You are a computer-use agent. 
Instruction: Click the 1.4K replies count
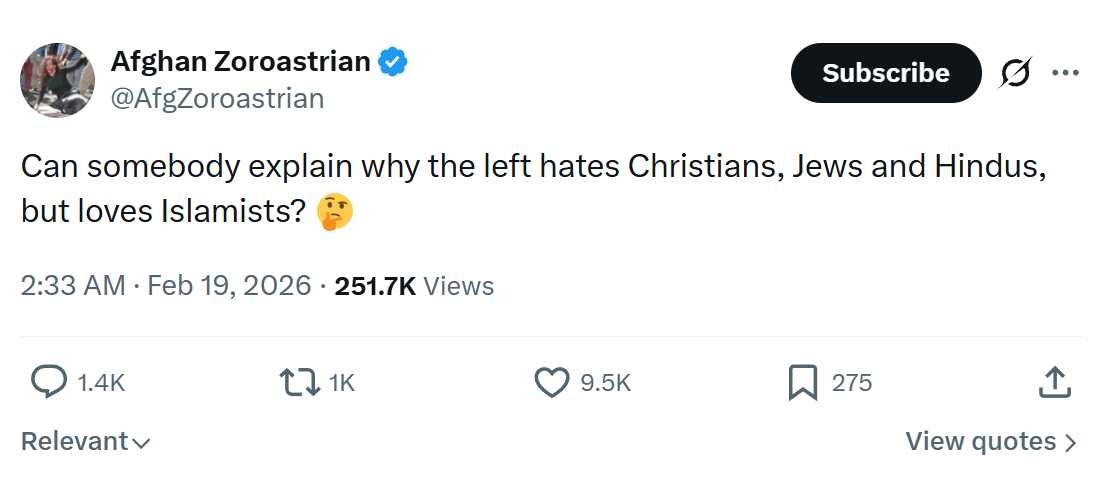pyautogui.click(x=101, y=382)
